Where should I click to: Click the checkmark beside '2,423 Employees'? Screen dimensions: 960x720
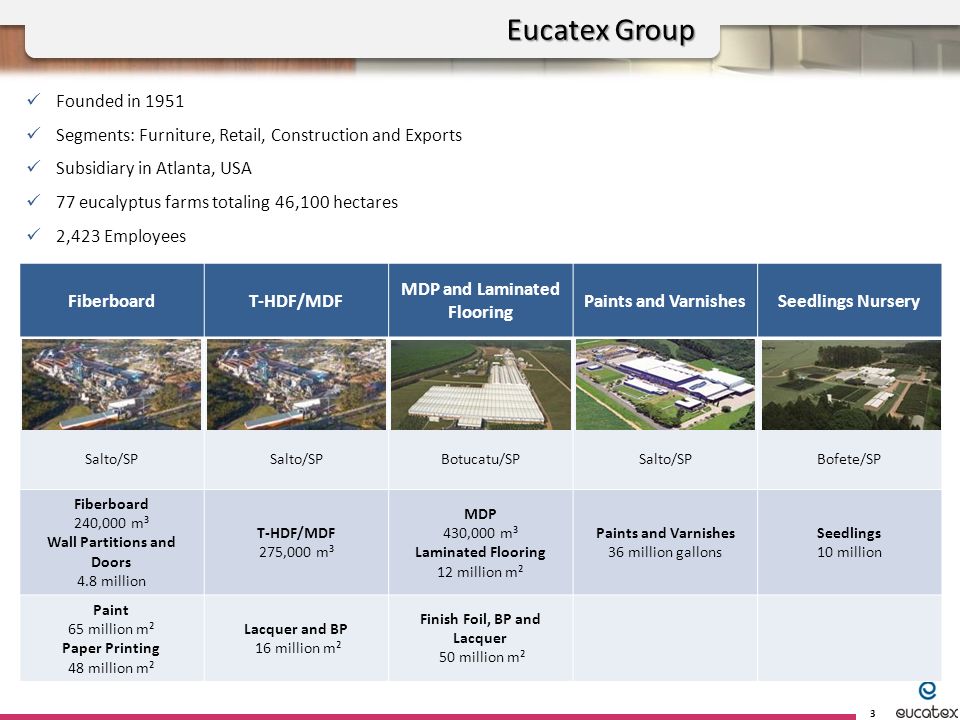click(x=34, y=233)
